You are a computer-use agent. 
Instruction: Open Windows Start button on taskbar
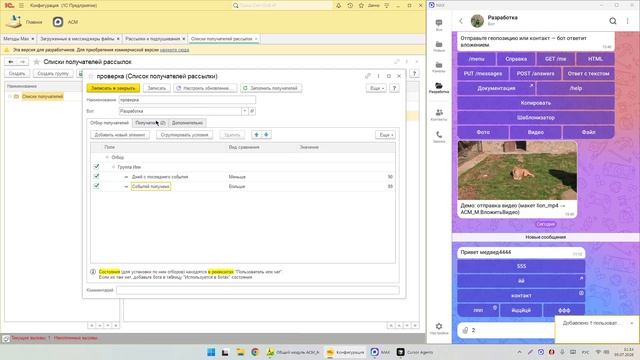click(x=211, y=352)
